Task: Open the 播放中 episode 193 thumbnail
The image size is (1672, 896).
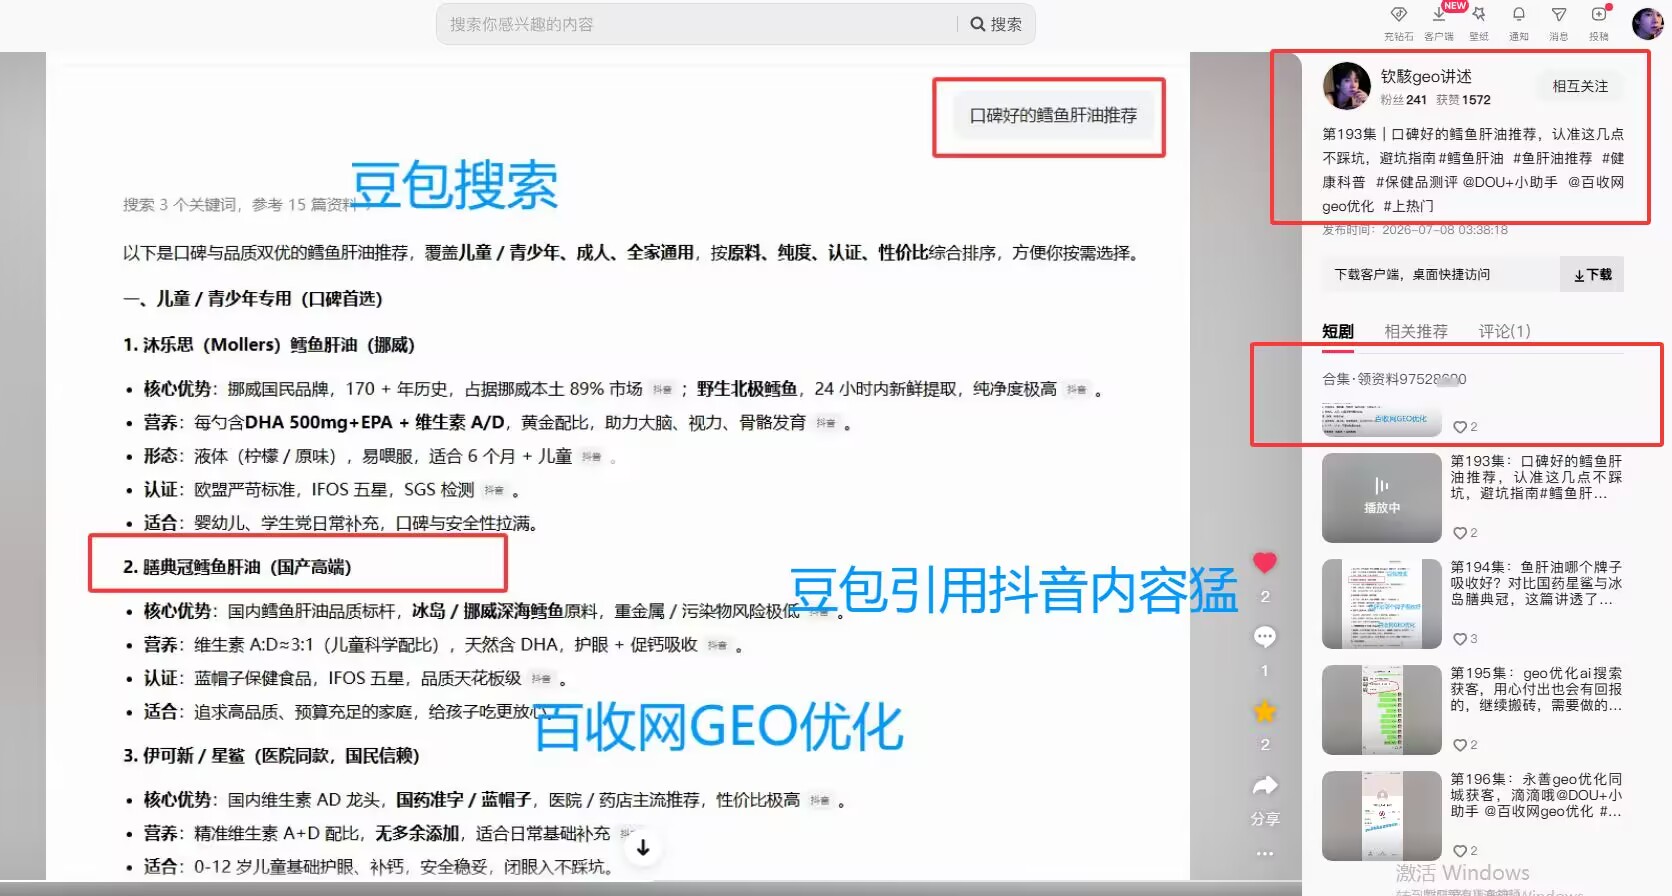Action: coord(1382,498)
